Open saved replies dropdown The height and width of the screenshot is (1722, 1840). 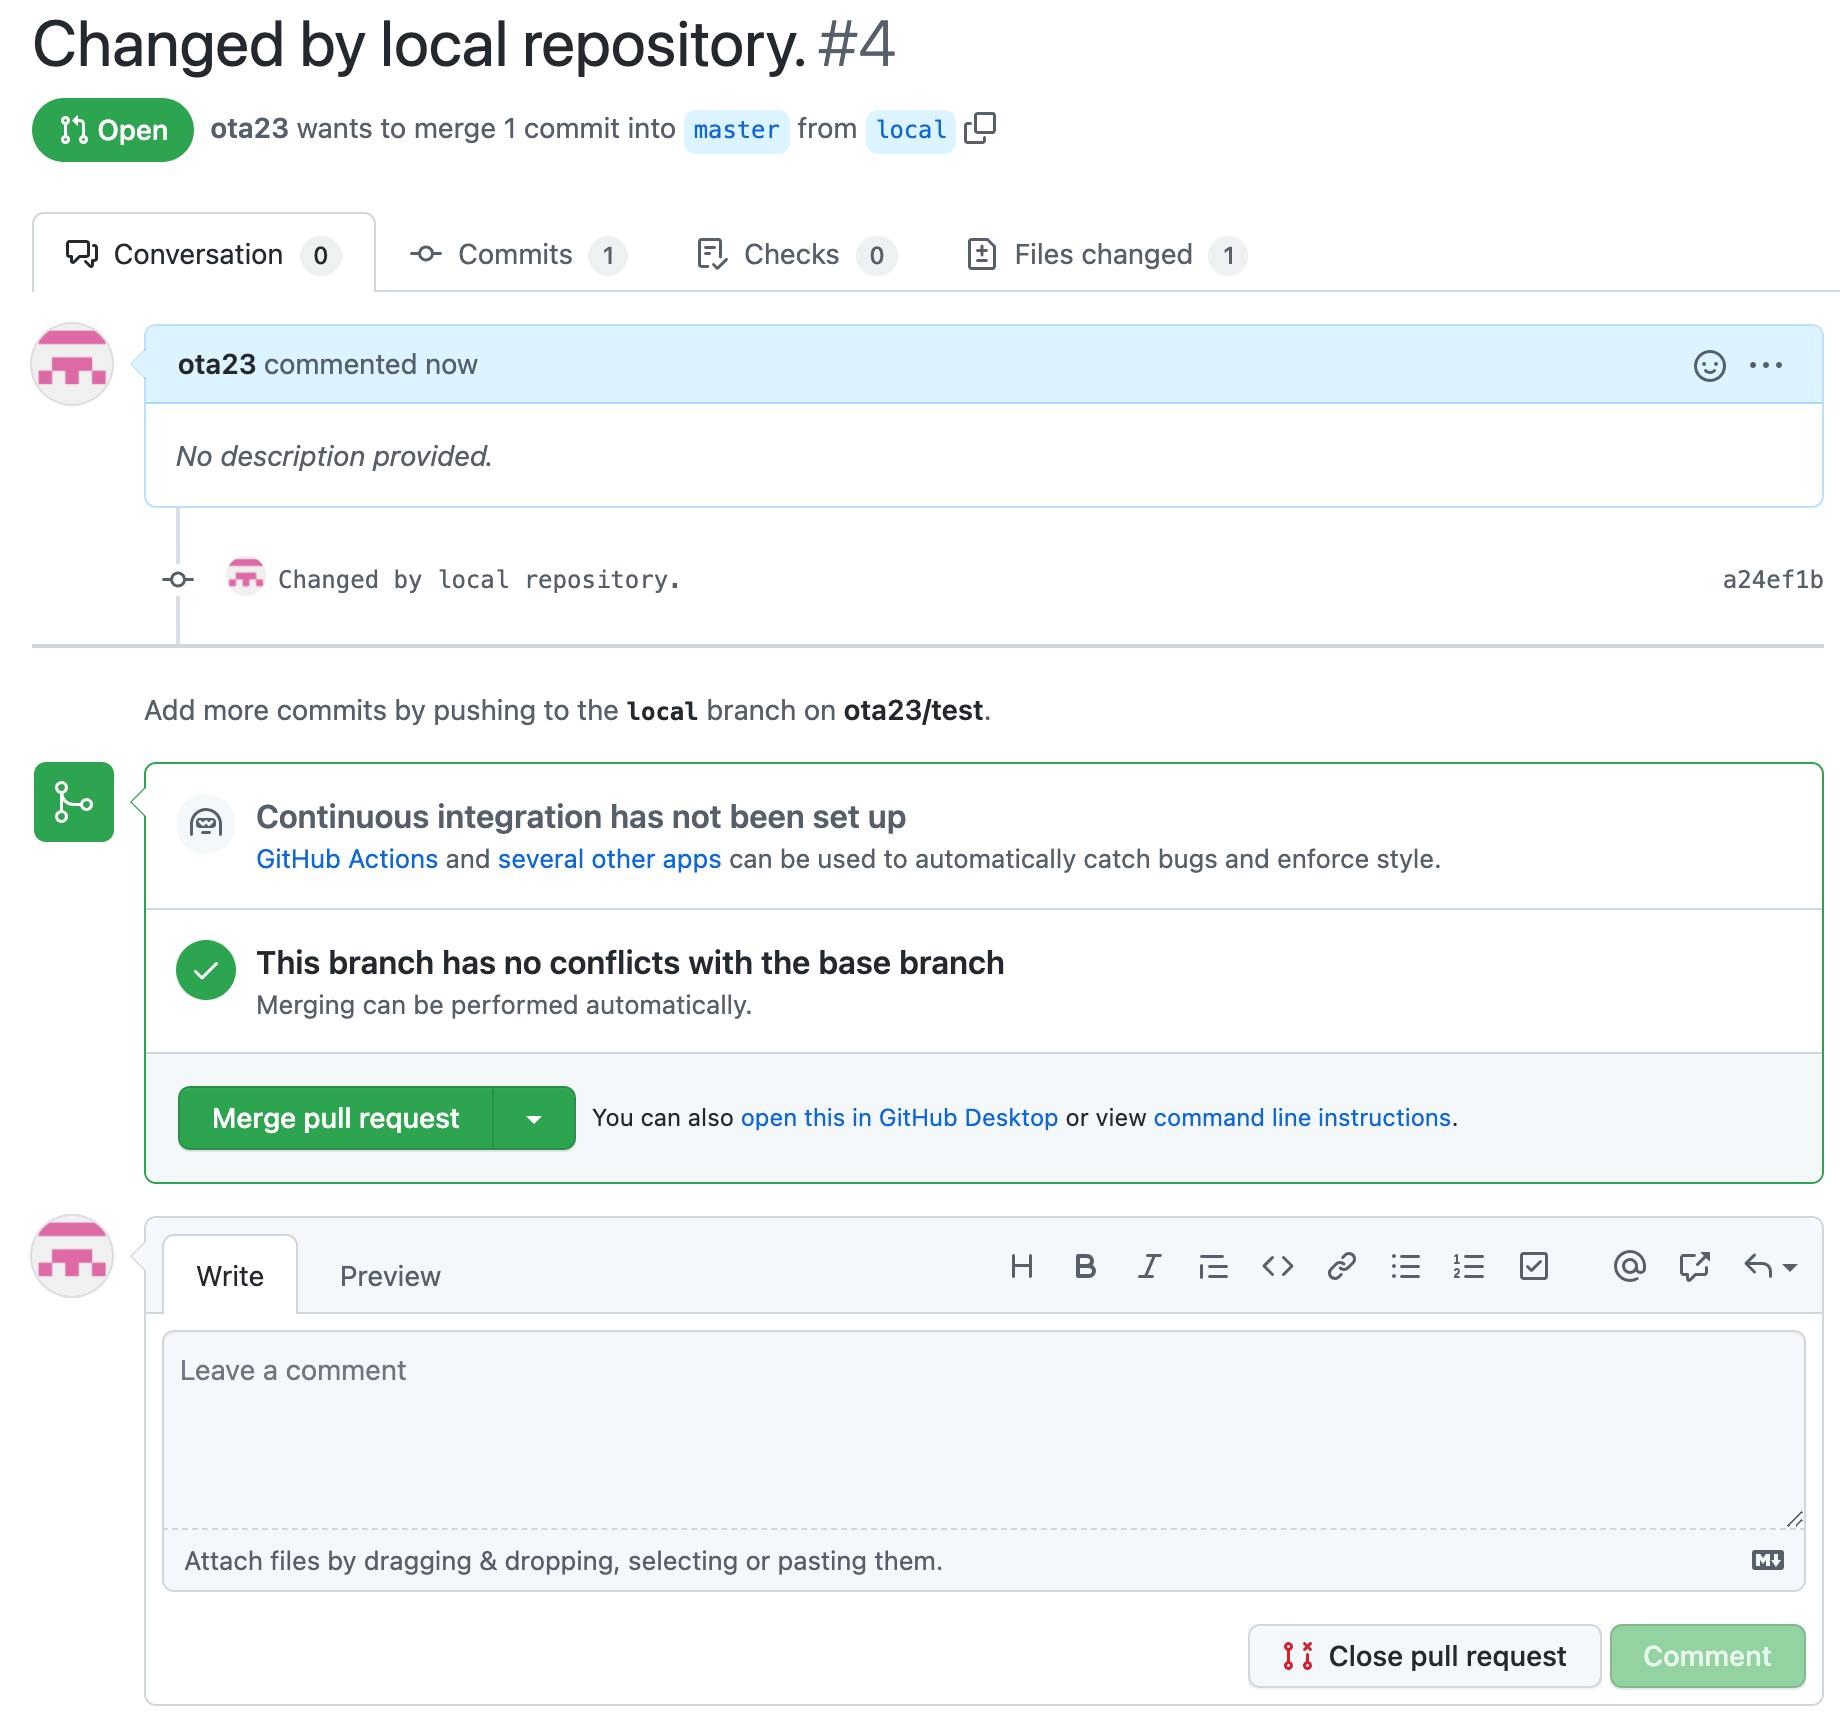click(x=1770, y=1267)
